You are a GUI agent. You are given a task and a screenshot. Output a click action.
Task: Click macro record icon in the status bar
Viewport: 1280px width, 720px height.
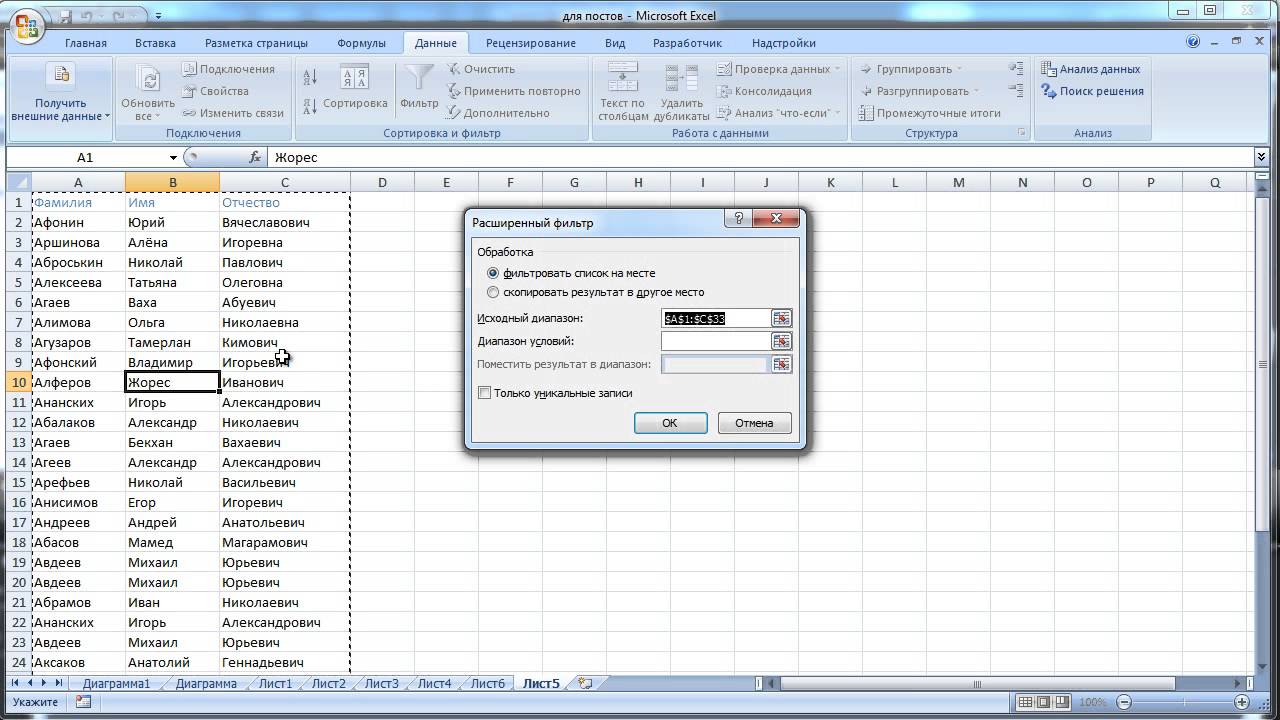pyautogui.click(x=83, y=702)
